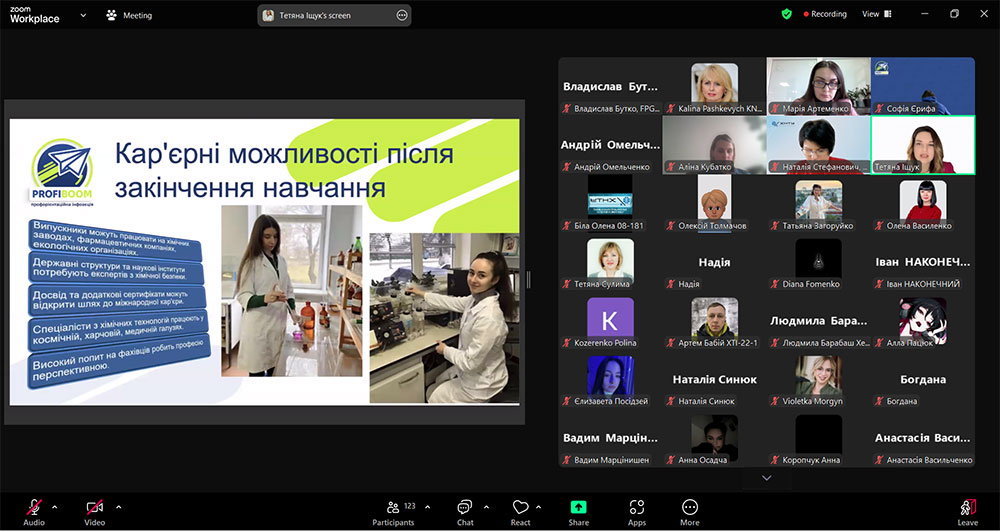Leave the meeting via Leave icon
The image size is (1000, 531).
967,507
